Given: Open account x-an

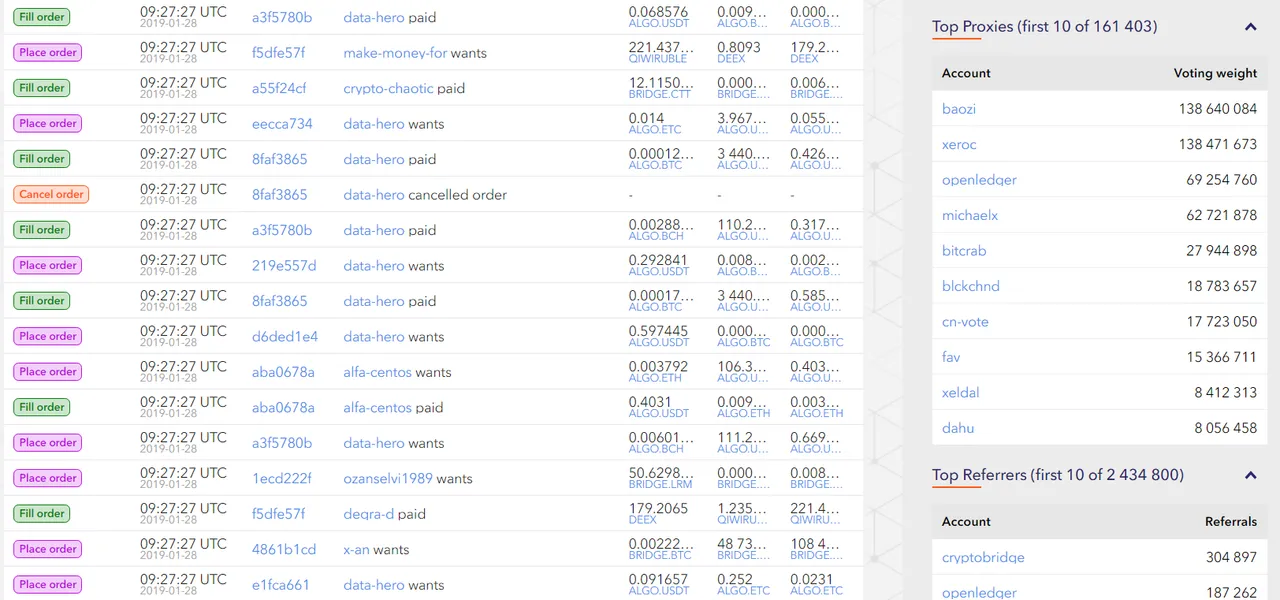Looking at the screenshot, I should [356, 550].
